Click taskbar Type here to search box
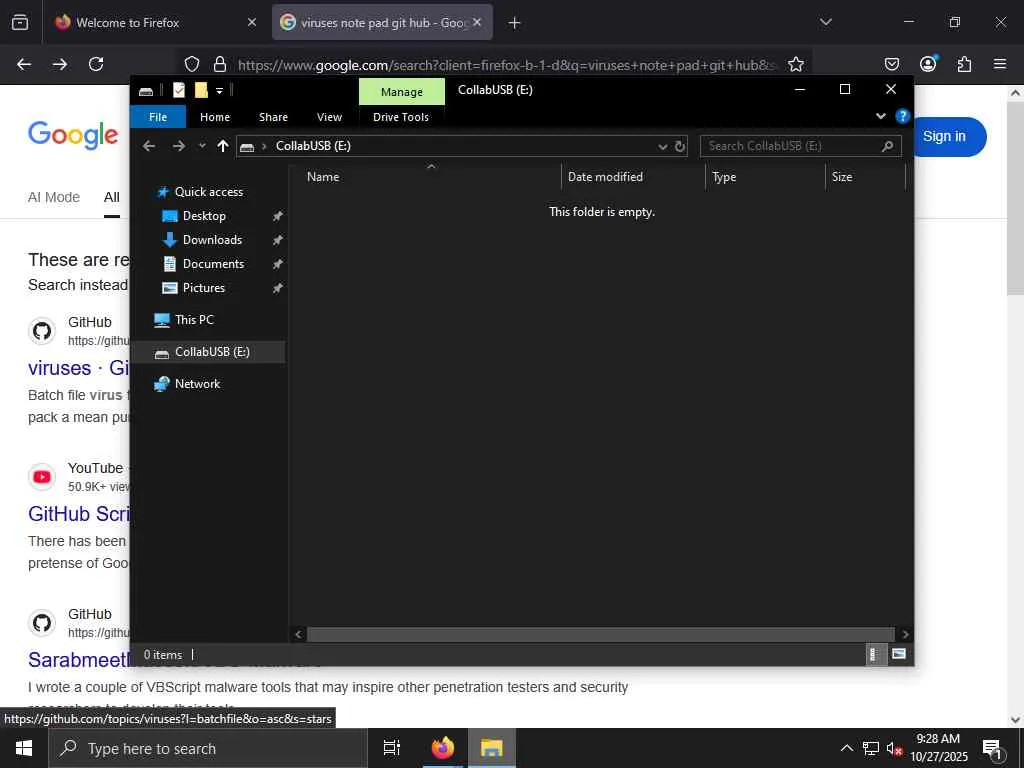 point(208,748)
